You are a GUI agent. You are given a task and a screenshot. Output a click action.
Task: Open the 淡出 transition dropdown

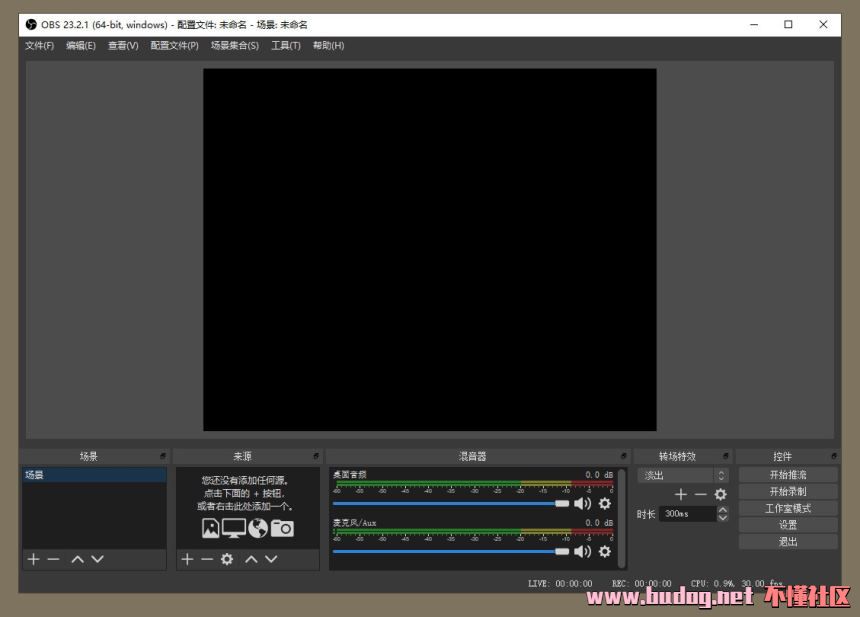(x=685, y=475)
